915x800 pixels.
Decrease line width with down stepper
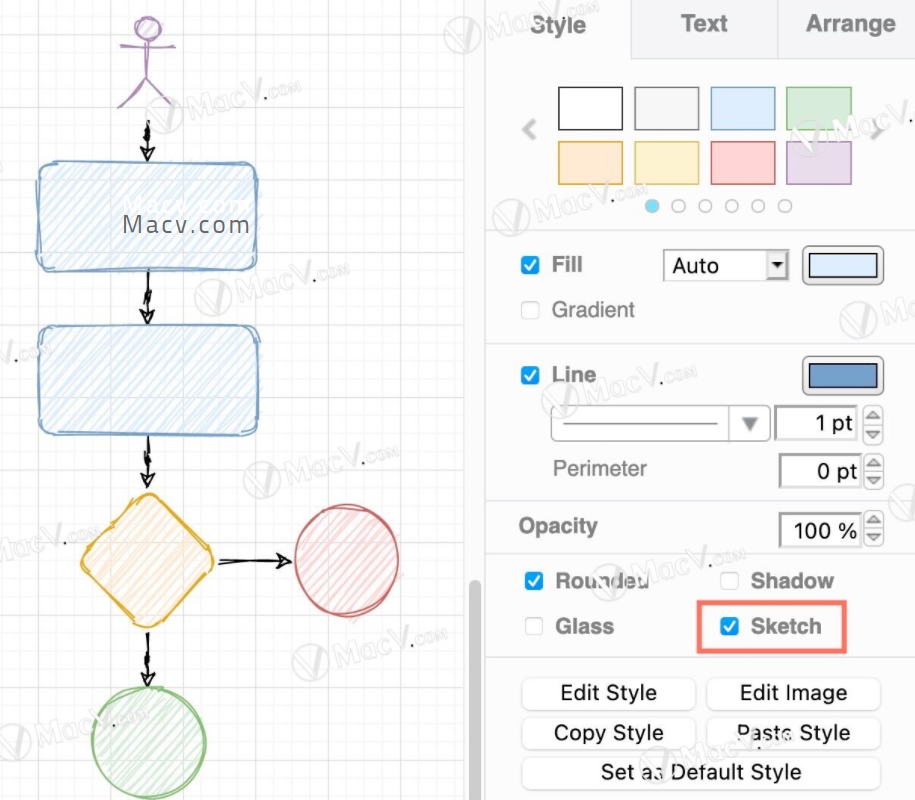pos(873,434)
